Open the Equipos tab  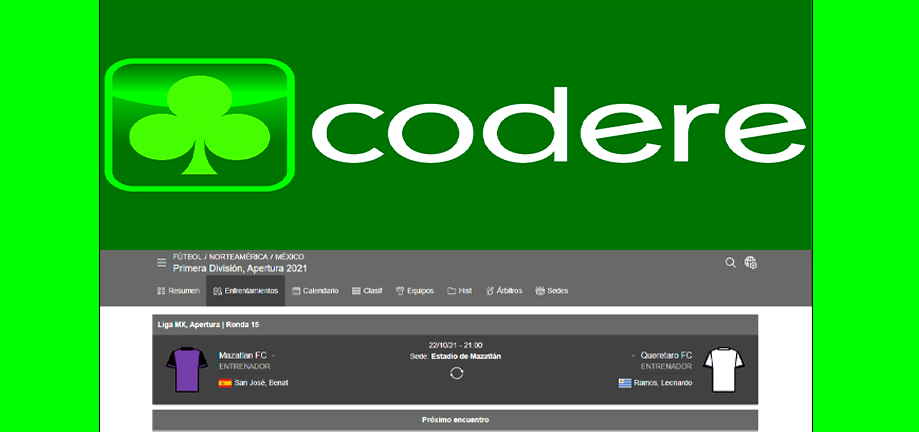click(x=415, y=291)
